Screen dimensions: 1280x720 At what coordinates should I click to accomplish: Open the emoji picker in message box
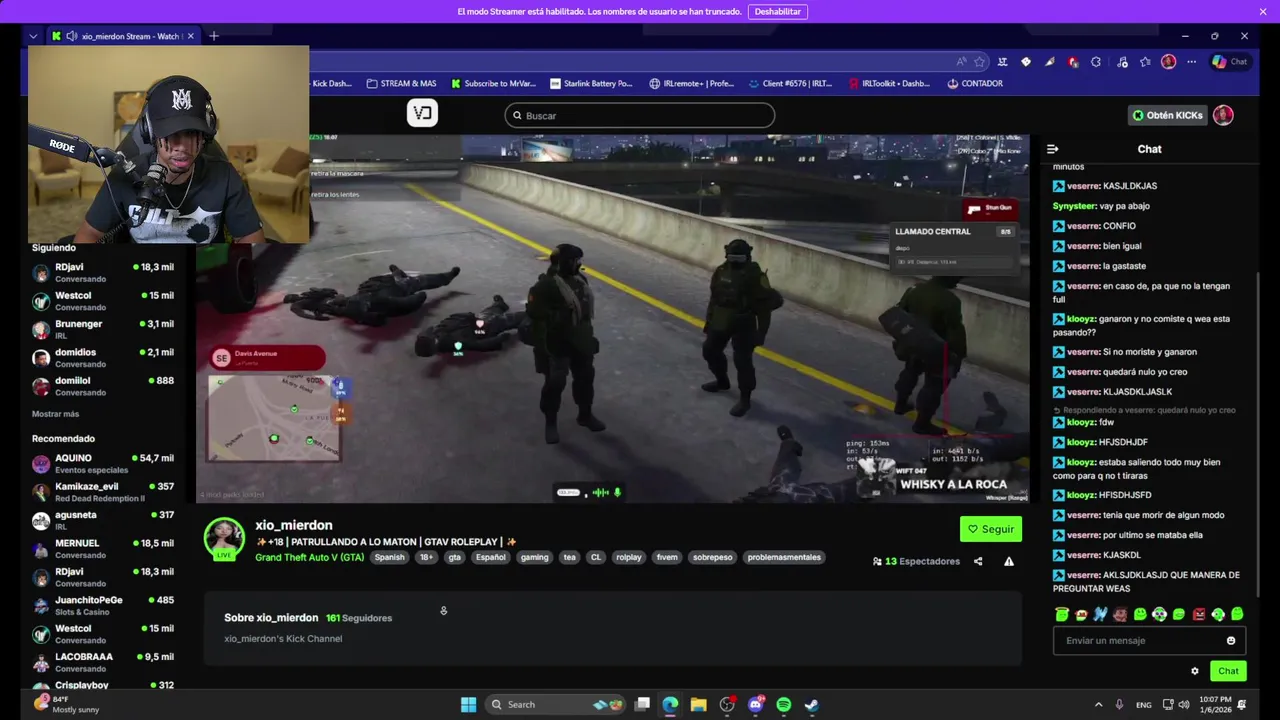(x=1231, y=641)
